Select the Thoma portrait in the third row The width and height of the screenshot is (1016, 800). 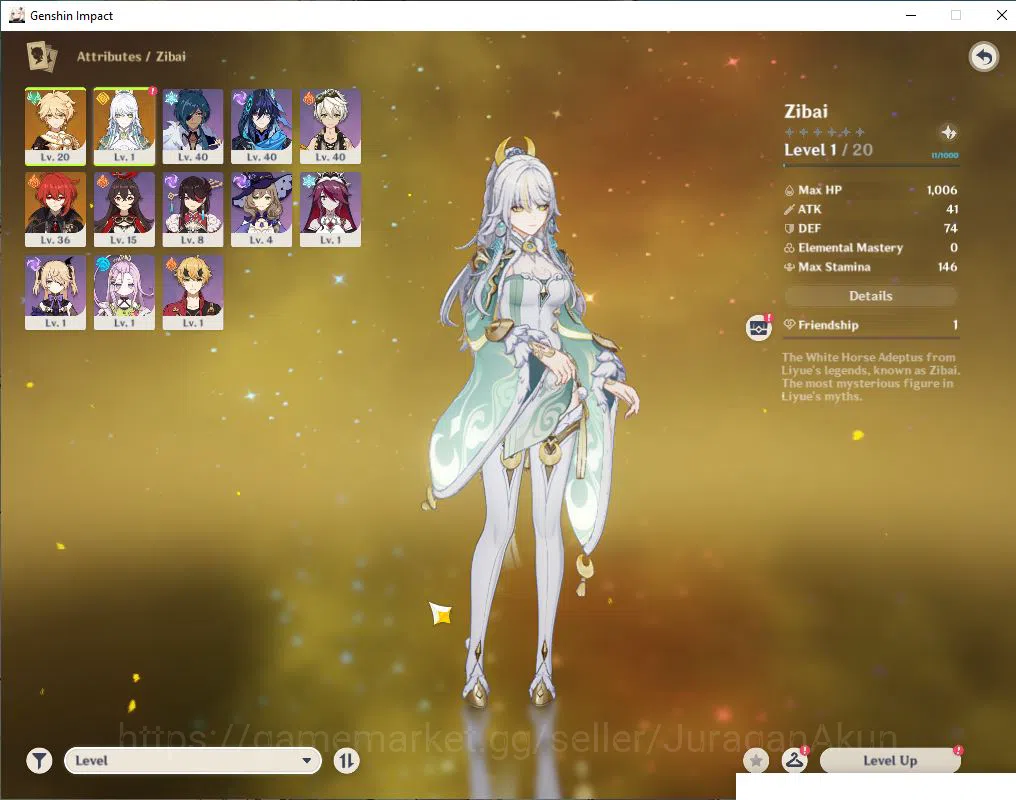(x=192, y=292)
